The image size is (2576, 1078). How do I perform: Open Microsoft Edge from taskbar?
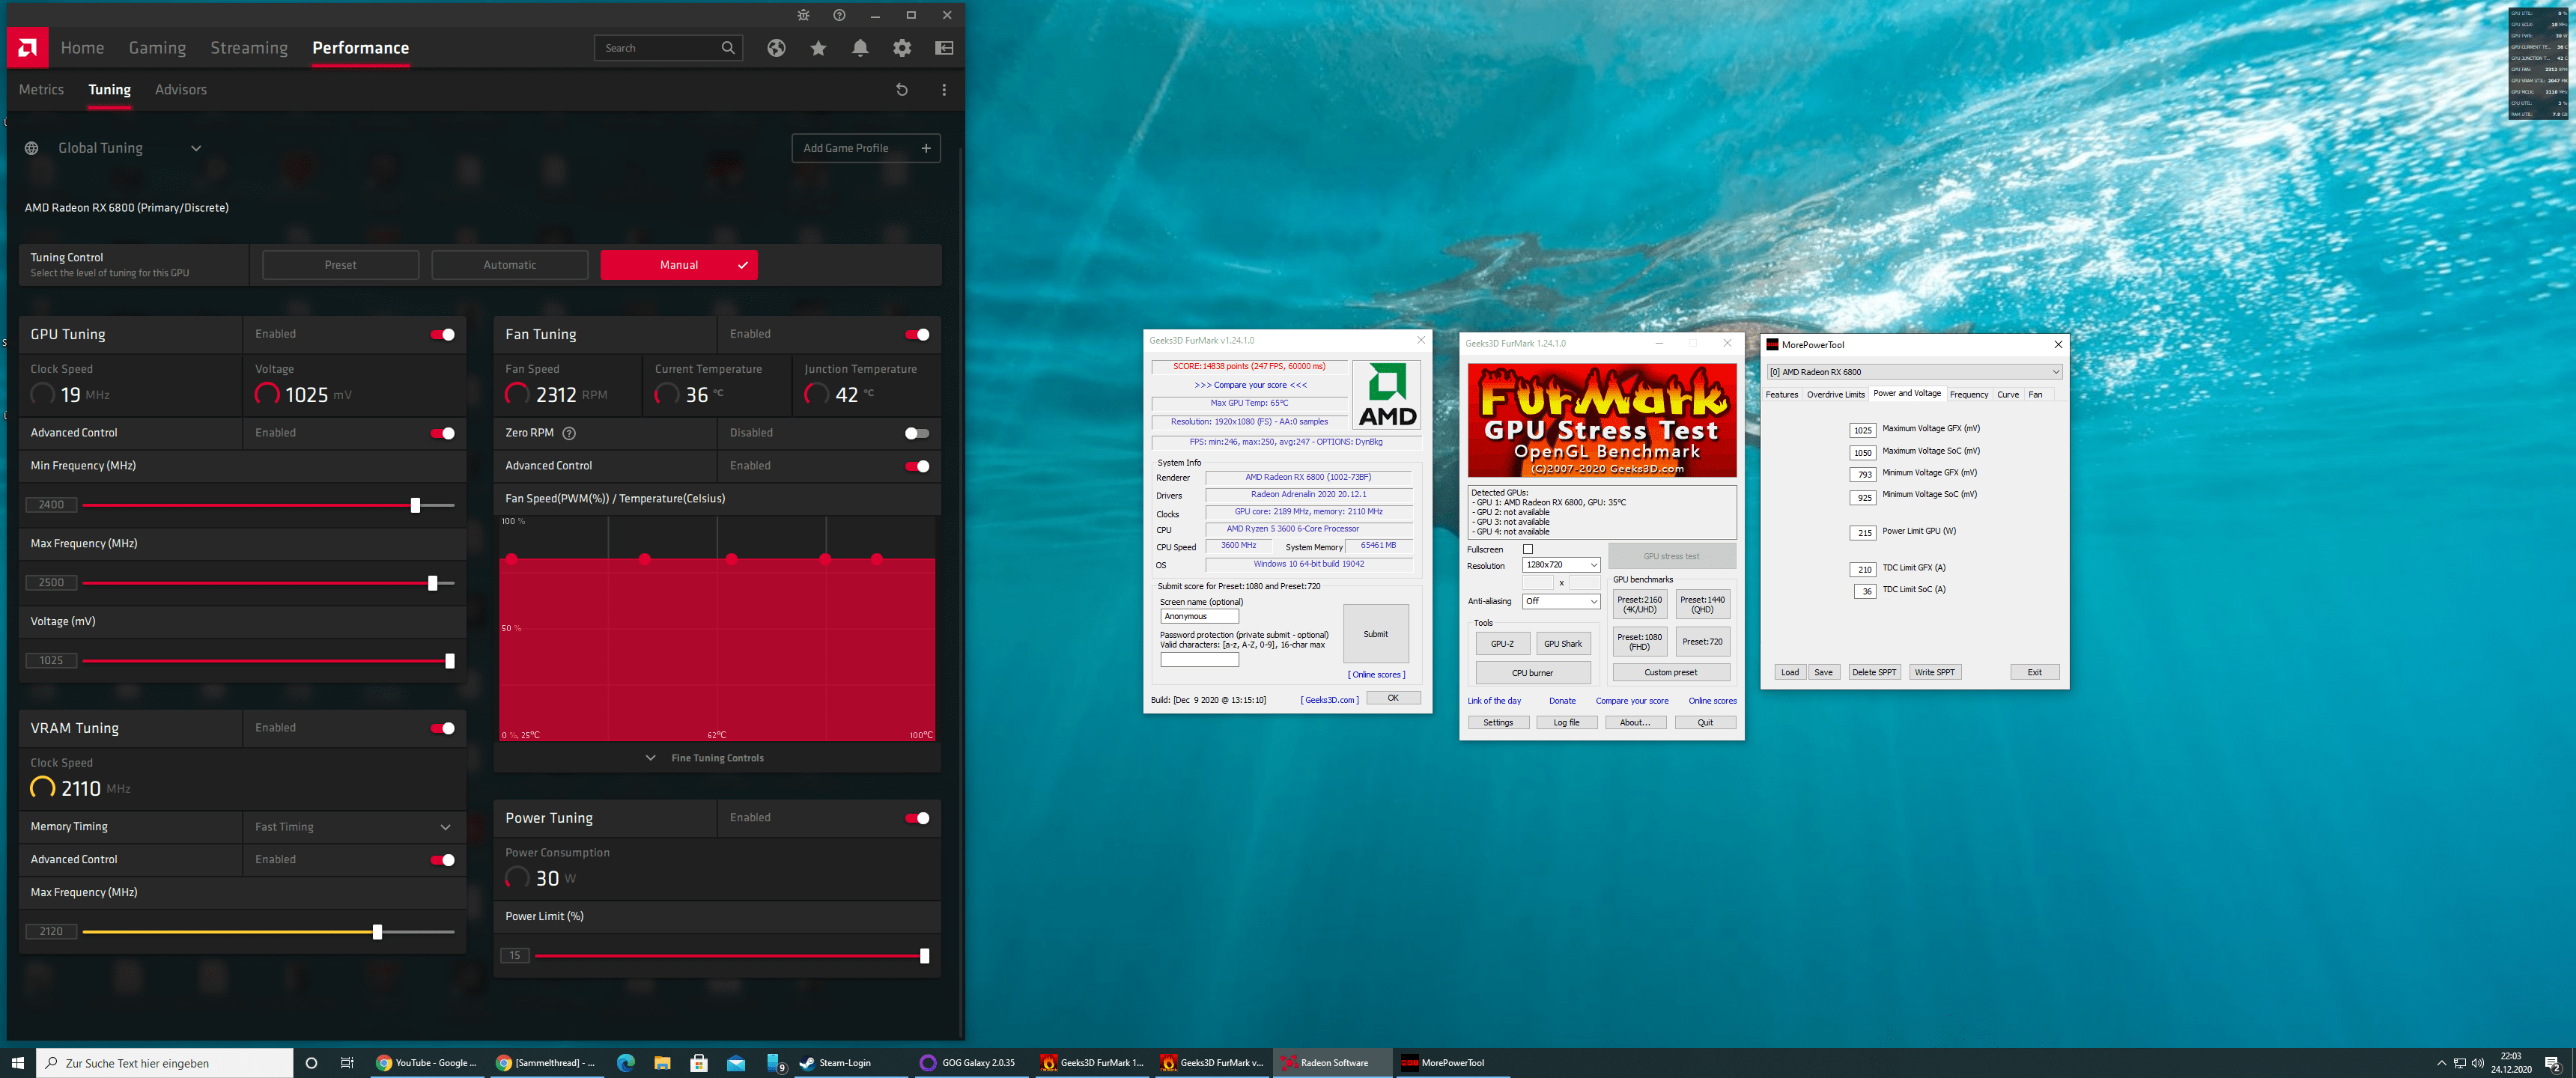coord(626,1062)
